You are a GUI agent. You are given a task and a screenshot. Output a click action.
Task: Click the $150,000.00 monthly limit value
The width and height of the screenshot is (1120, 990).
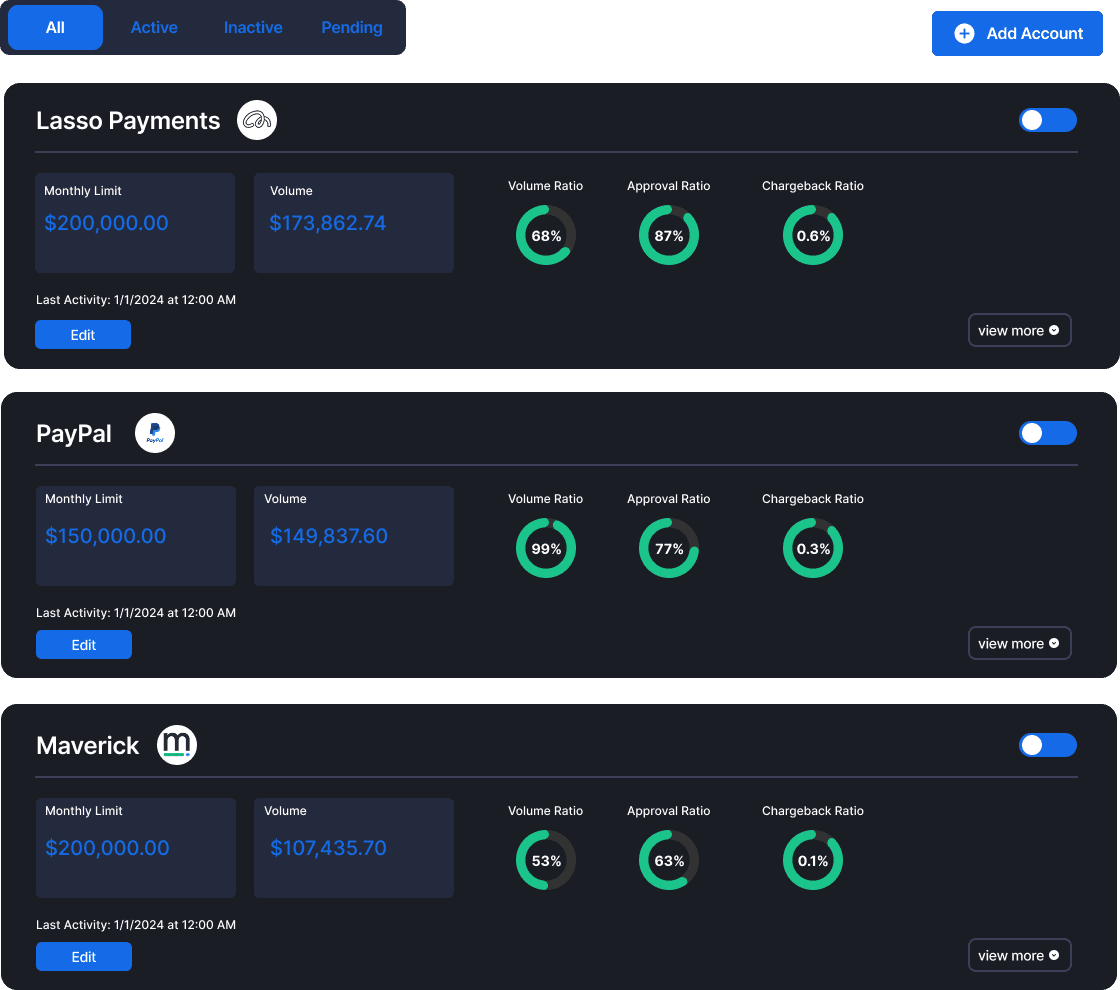[106, 536]
